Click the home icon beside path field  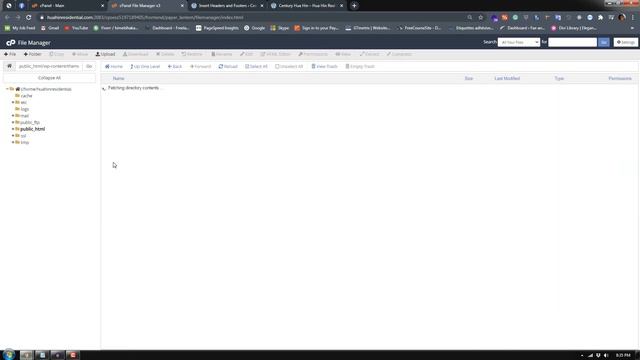[9, 66]
